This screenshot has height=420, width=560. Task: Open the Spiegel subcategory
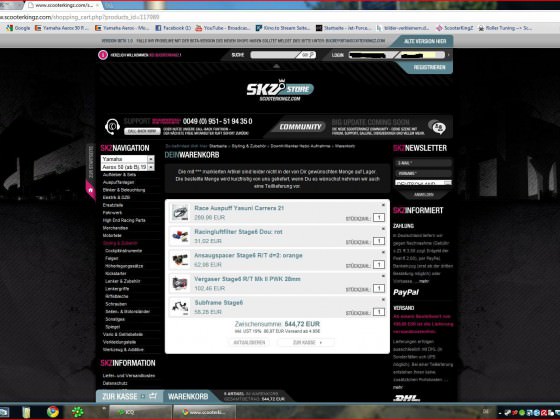pyautogui.click(x=112, y=326)
